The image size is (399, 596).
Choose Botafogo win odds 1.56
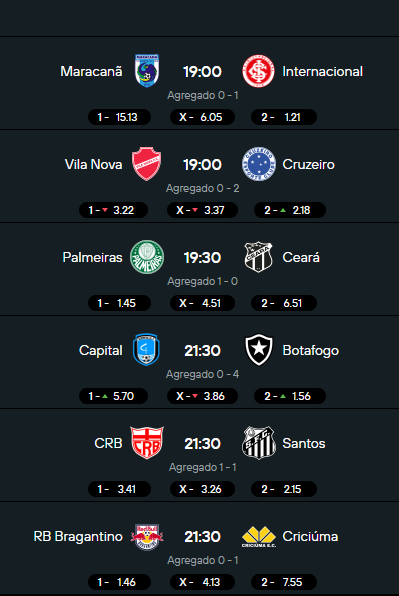coord(290,396)
